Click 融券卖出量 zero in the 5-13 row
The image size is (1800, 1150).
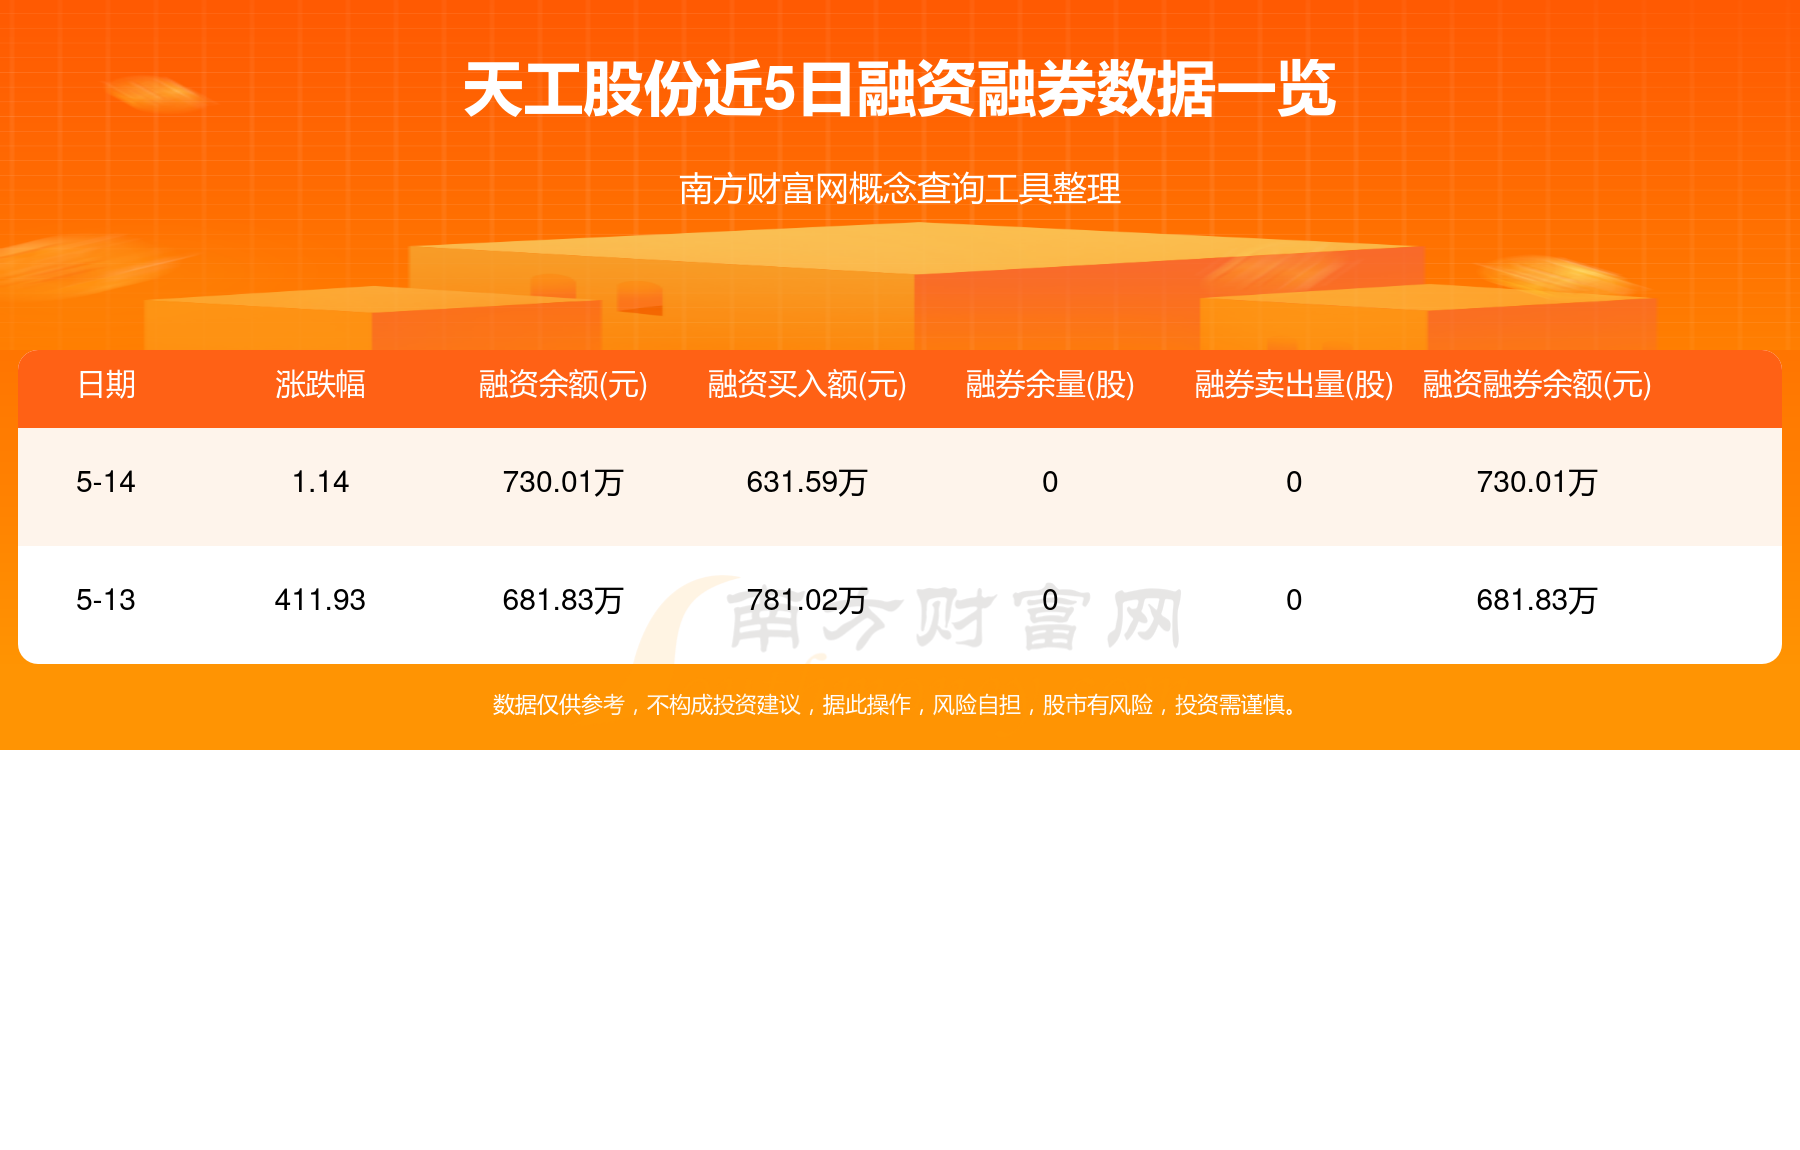point(1294,600)
